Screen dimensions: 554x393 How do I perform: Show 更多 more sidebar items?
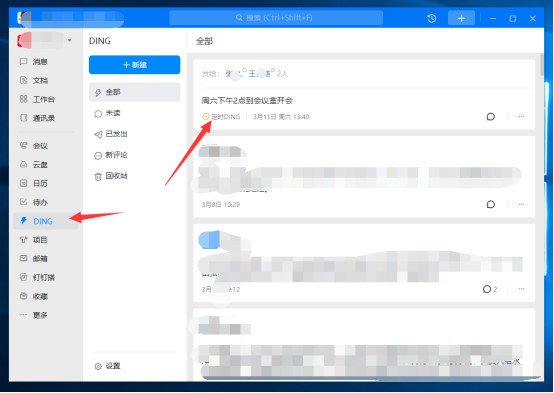coord(34,315)
